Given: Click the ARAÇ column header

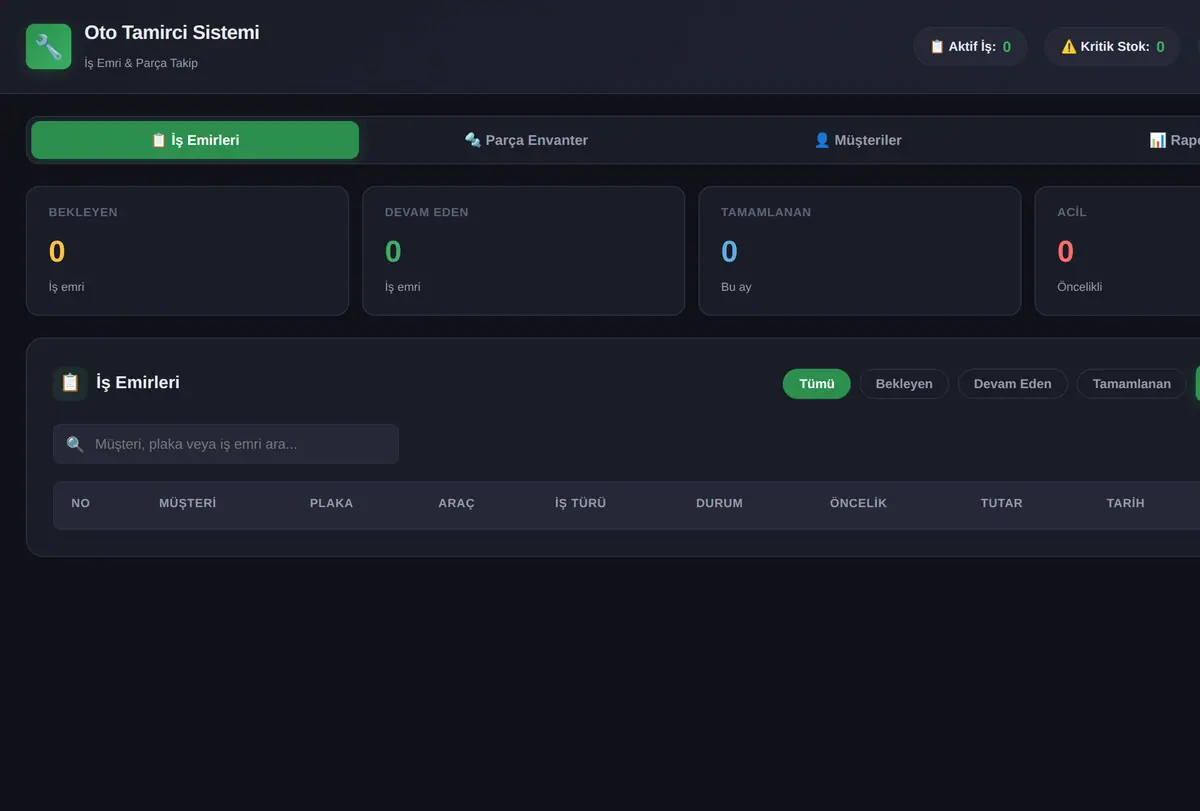Looking at the screenshot, I should (x=456, y=503).
